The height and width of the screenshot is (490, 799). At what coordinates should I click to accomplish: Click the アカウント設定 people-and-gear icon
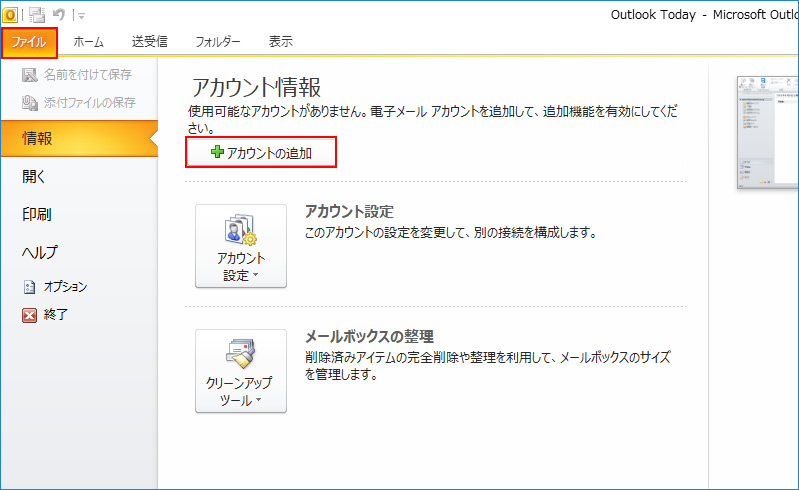click(x=241, y=230)
